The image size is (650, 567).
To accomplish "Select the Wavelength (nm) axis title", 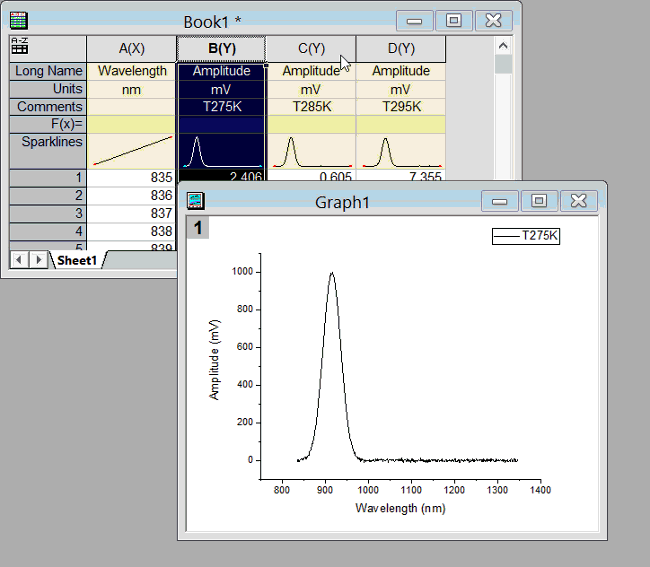I will 400,508.
